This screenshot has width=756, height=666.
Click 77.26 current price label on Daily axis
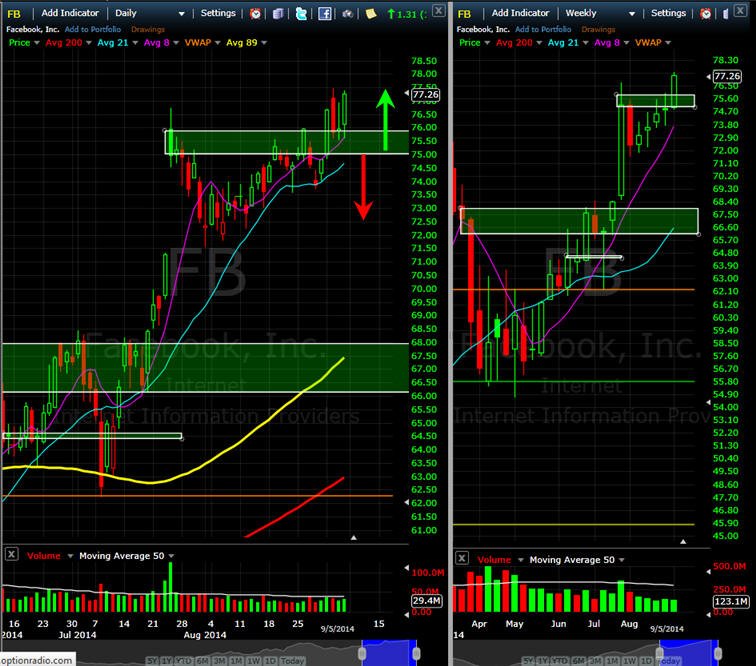click(x=425, y=95)
